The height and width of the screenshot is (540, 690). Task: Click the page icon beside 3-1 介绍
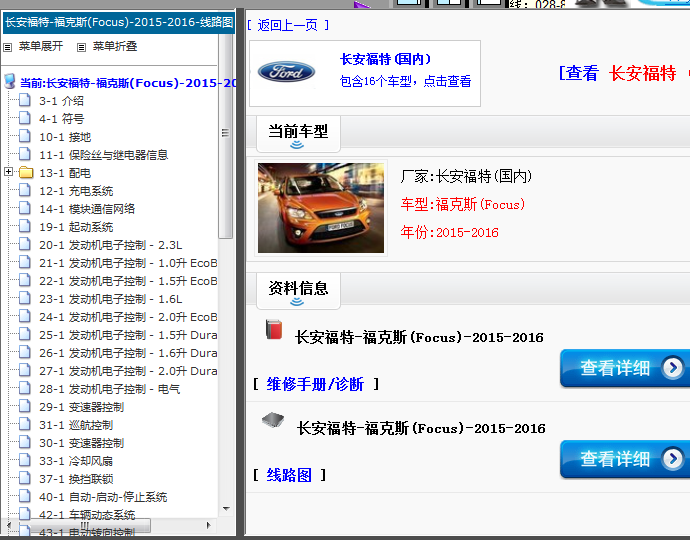coord(26,101)
